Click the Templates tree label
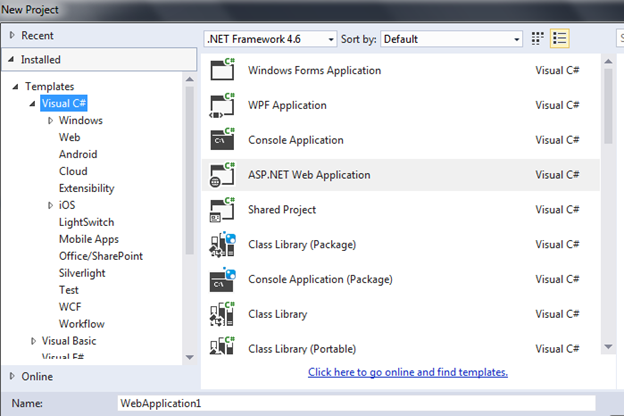 (x=50, y=86)
